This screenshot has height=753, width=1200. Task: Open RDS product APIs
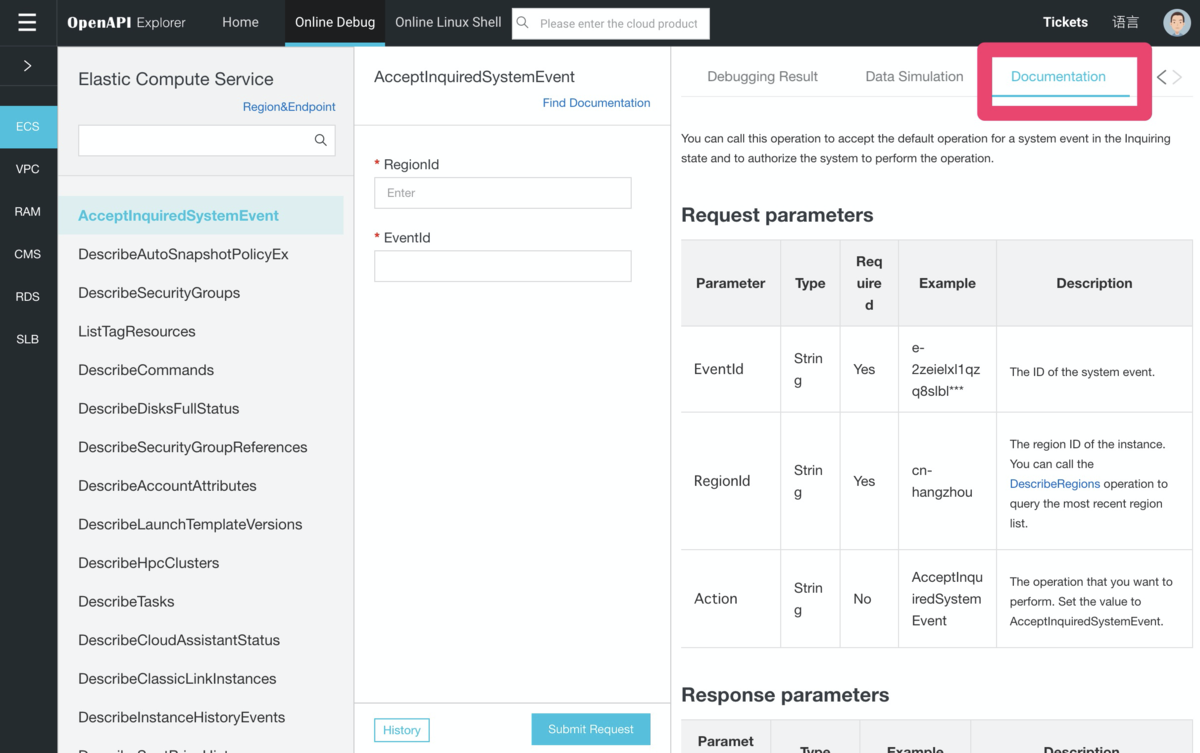click(27, 296)
